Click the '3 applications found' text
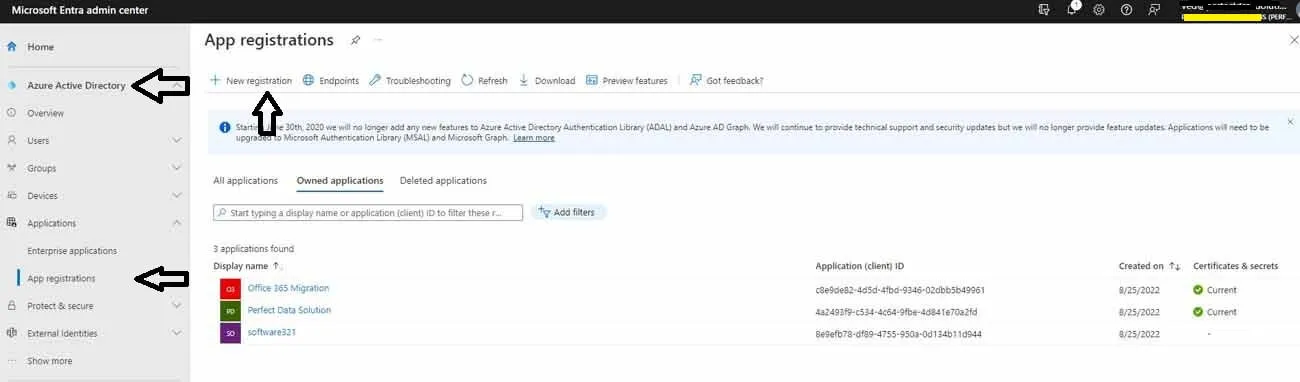 pyautogui.click(x=253, y=249)
